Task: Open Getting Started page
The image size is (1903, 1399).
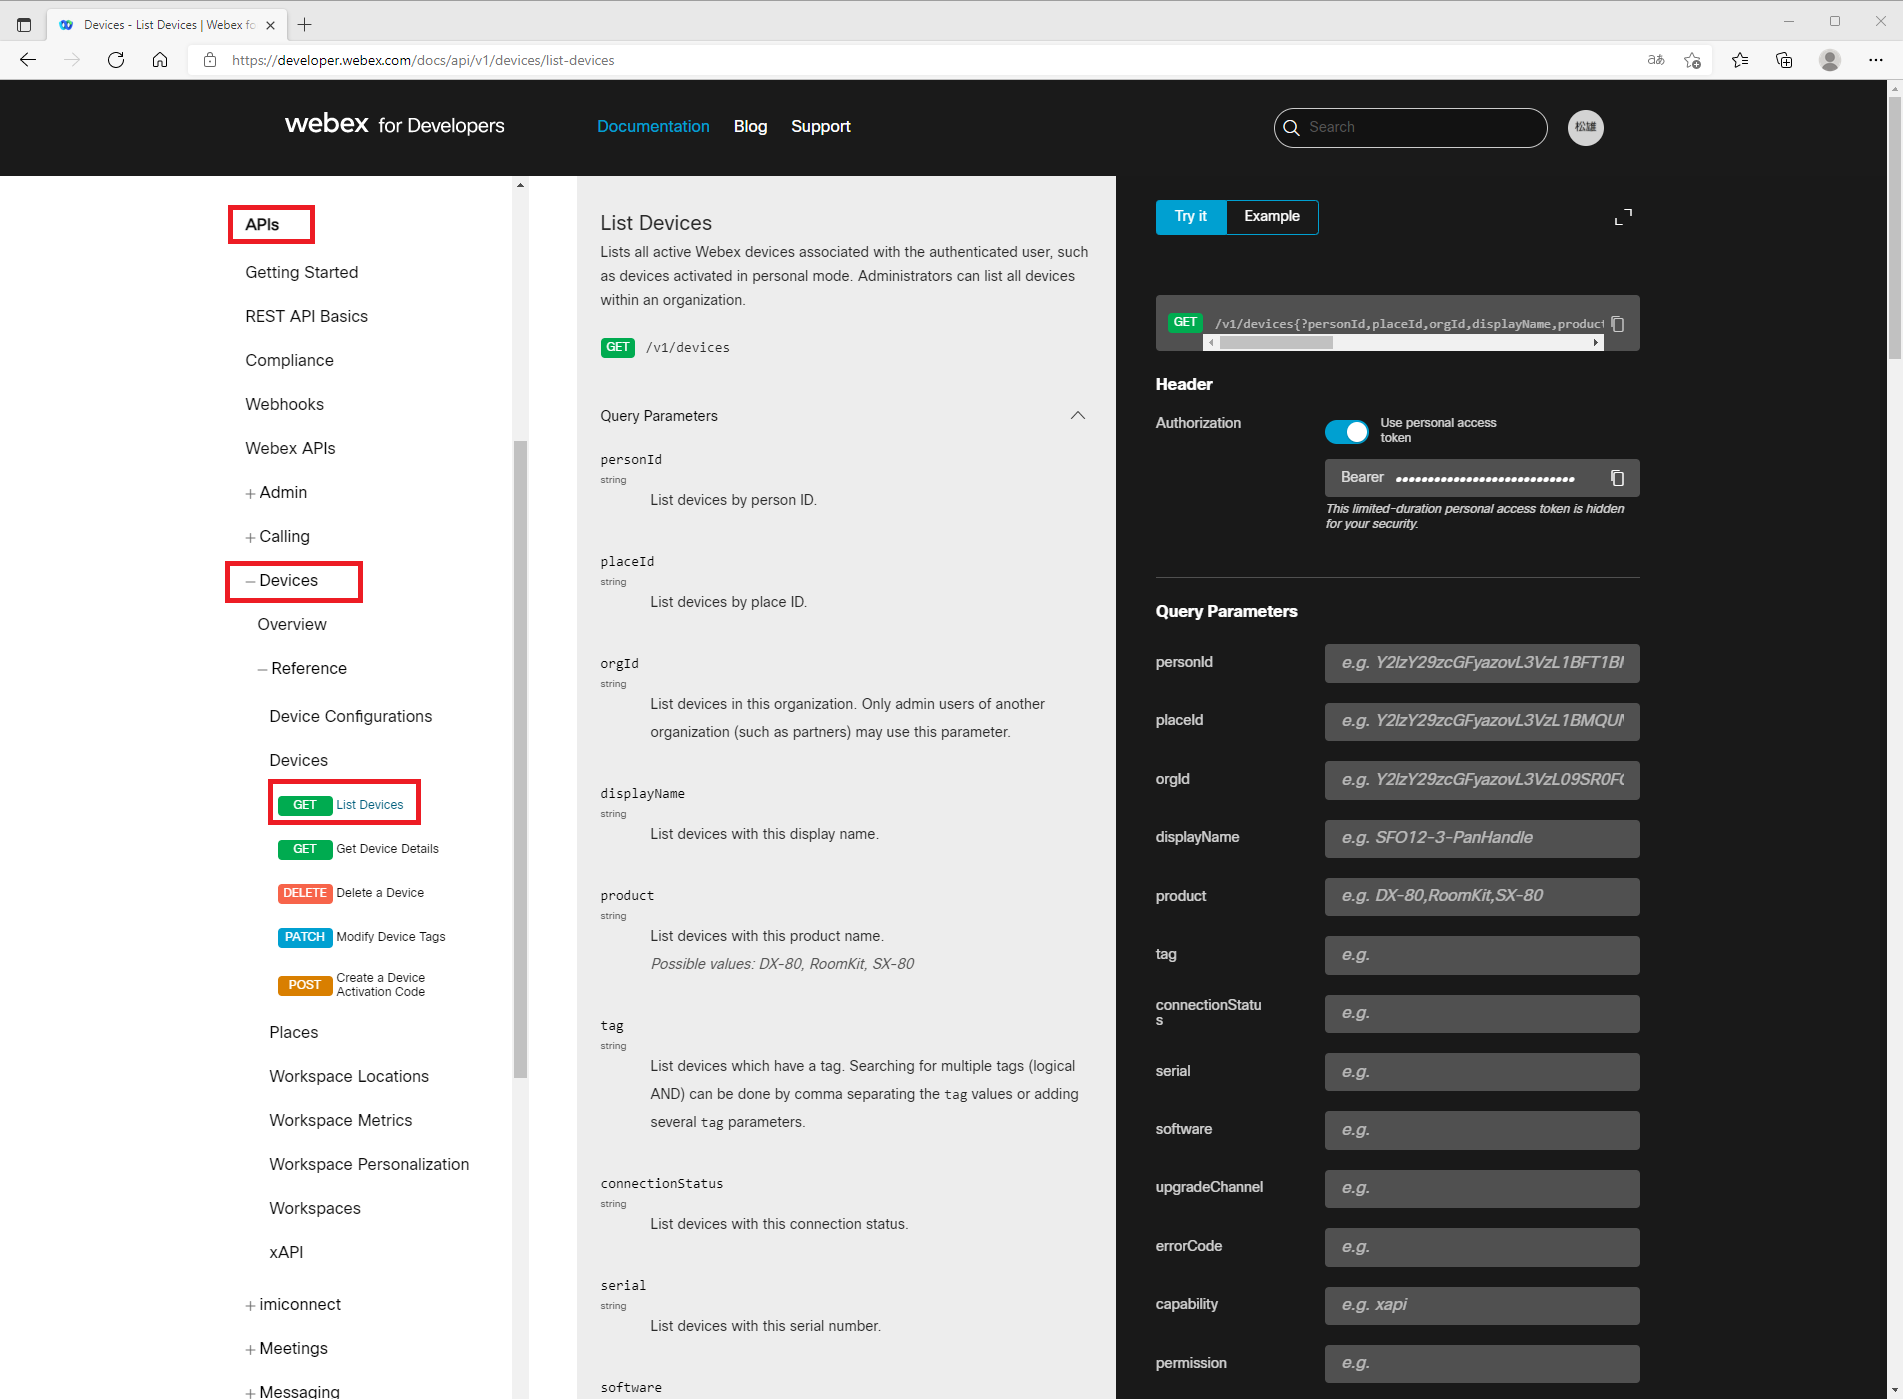Action: click(x=301, y=273)
